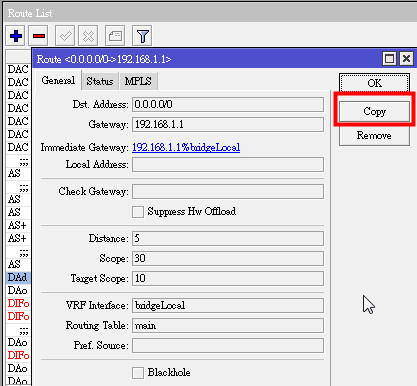Select the Scope field showing 30
Image resolution: width=417 pixels, height=386 pixels.
(228, 259)
